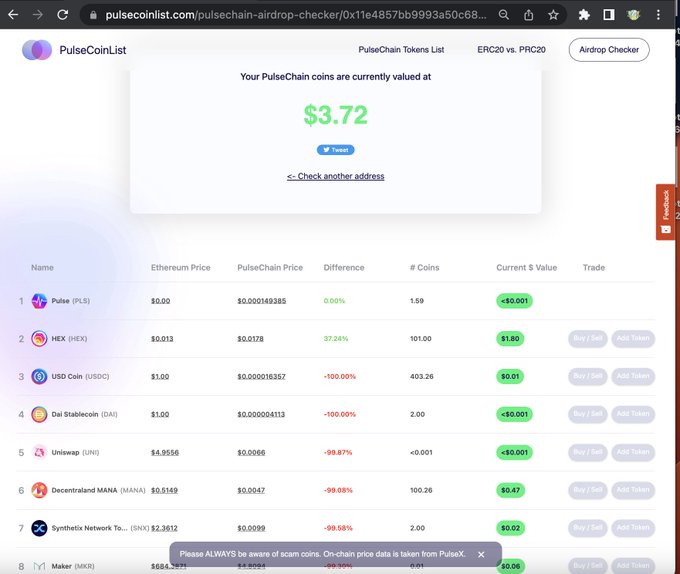This screenshot has height=574, width=680.
Task: Click the Tweet button
Action: click(336, 150)
